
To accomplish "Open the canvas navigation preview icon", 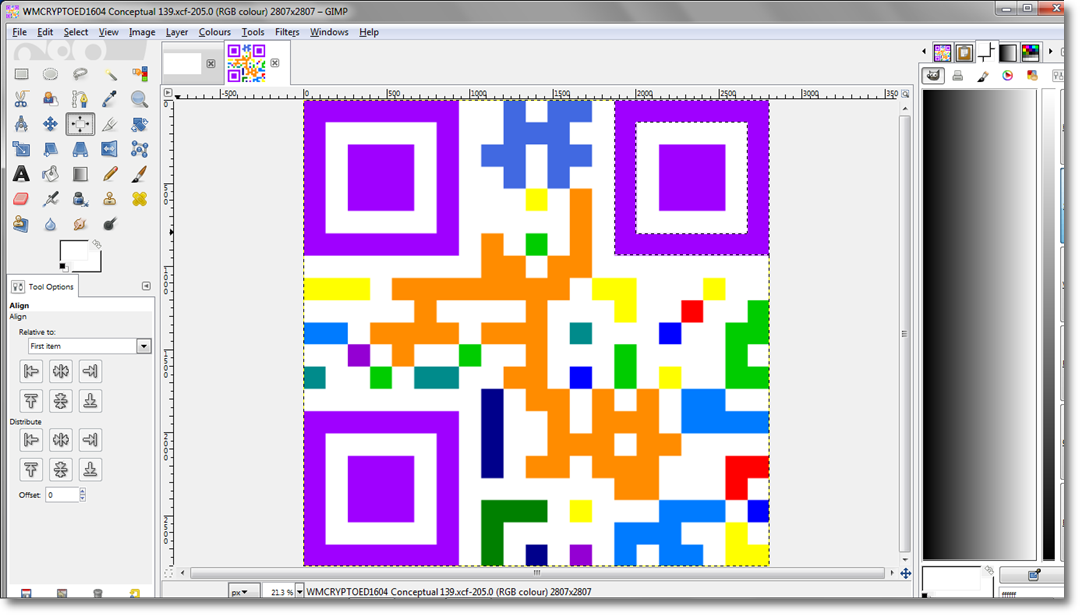I will click(906, 573).
